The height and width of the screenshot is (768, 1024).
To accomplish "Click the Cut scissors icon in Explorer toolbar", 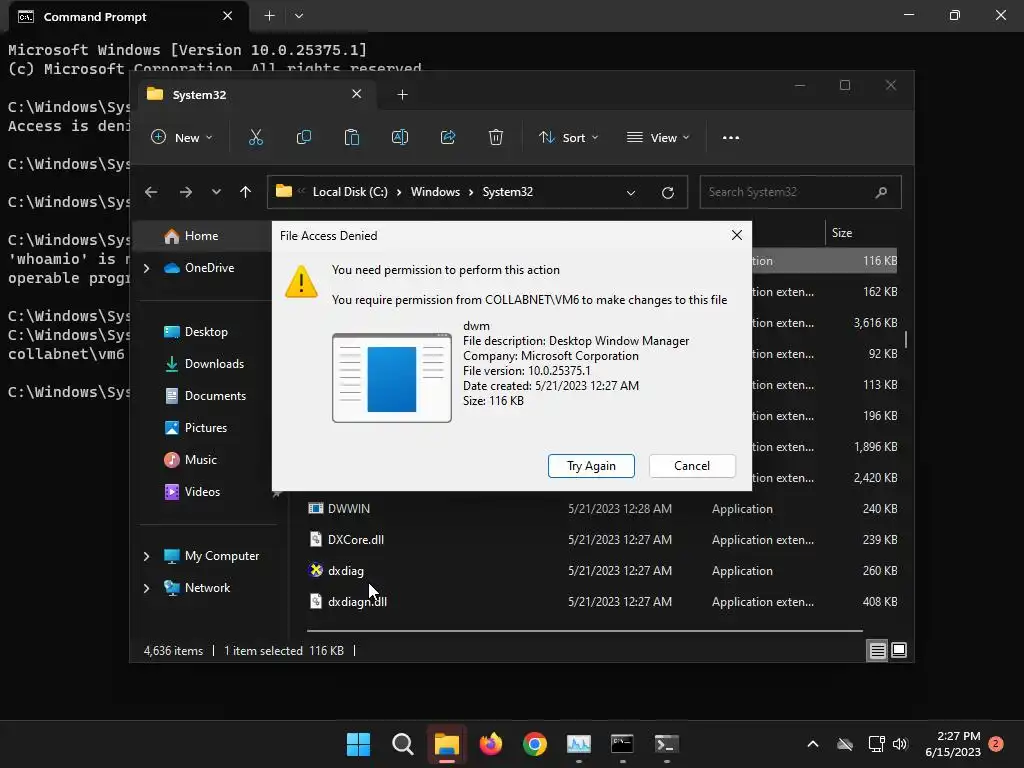I will [255, 138].
